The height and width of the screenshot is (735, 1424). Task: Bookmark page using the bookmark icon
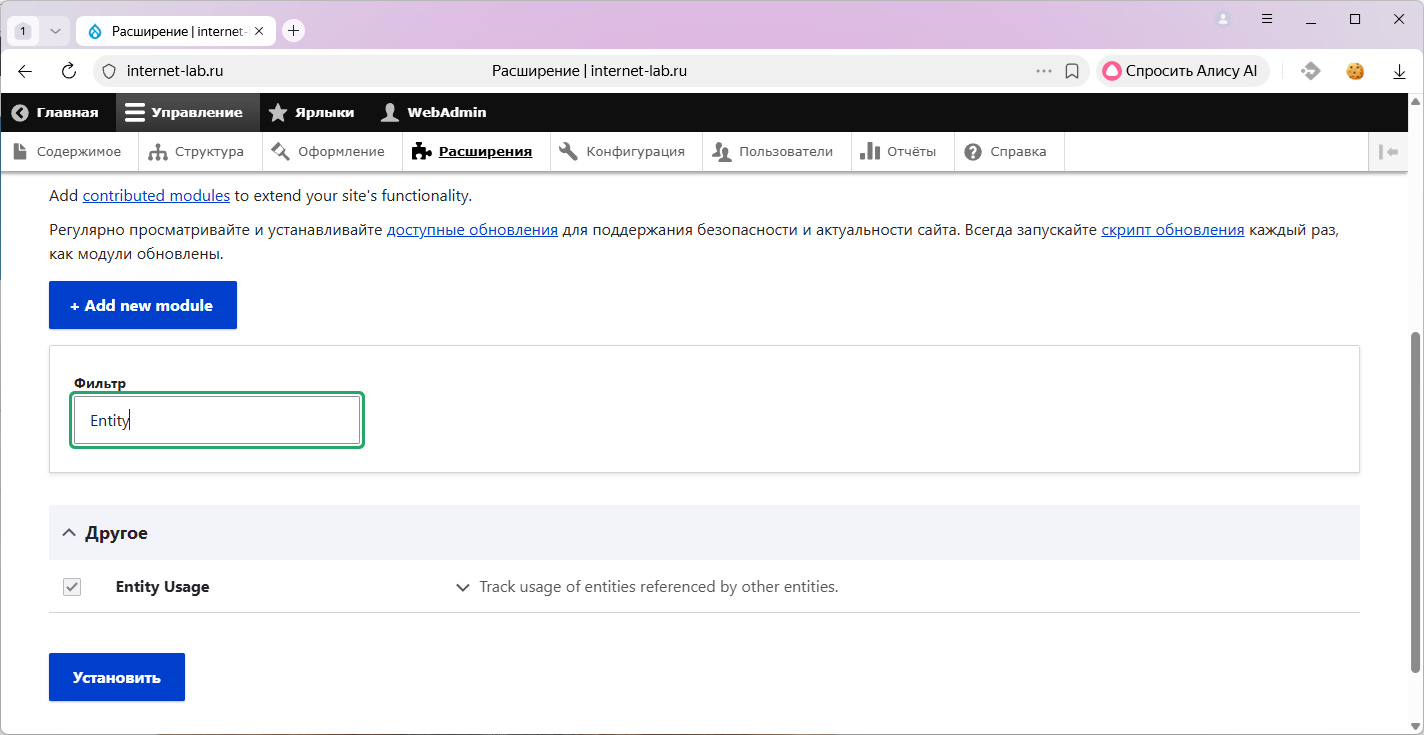point(1071,71)
